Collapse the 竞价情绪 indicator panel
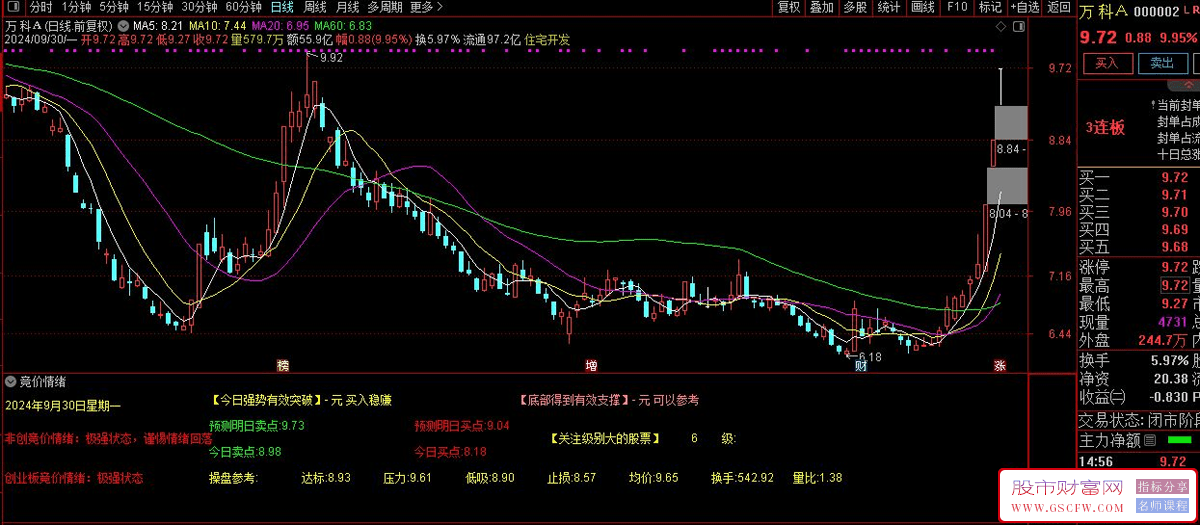Viewport: 1200px width, 525px height. tap(10, 381)
